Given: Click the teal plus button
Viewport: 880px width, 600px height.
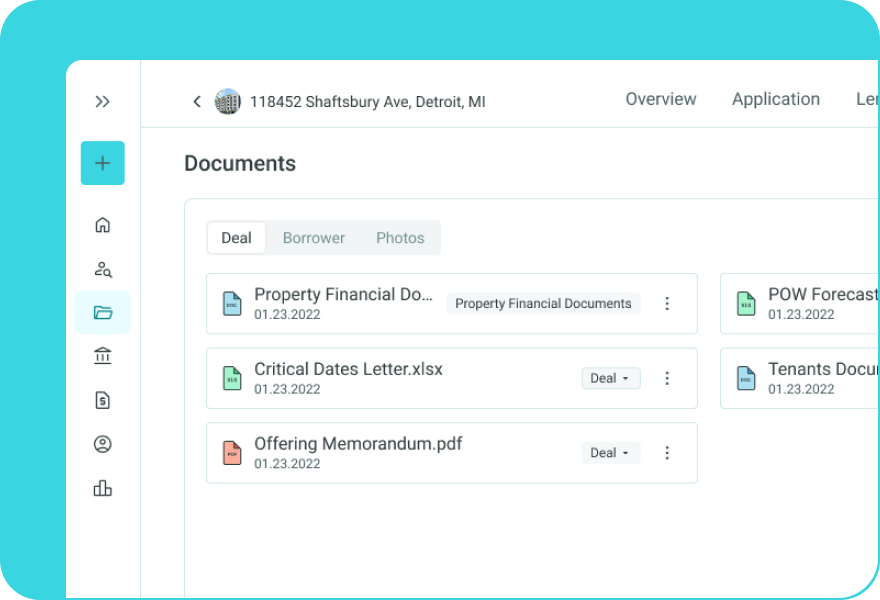Looking at the screenshot, I should click(x=103, y=163).
